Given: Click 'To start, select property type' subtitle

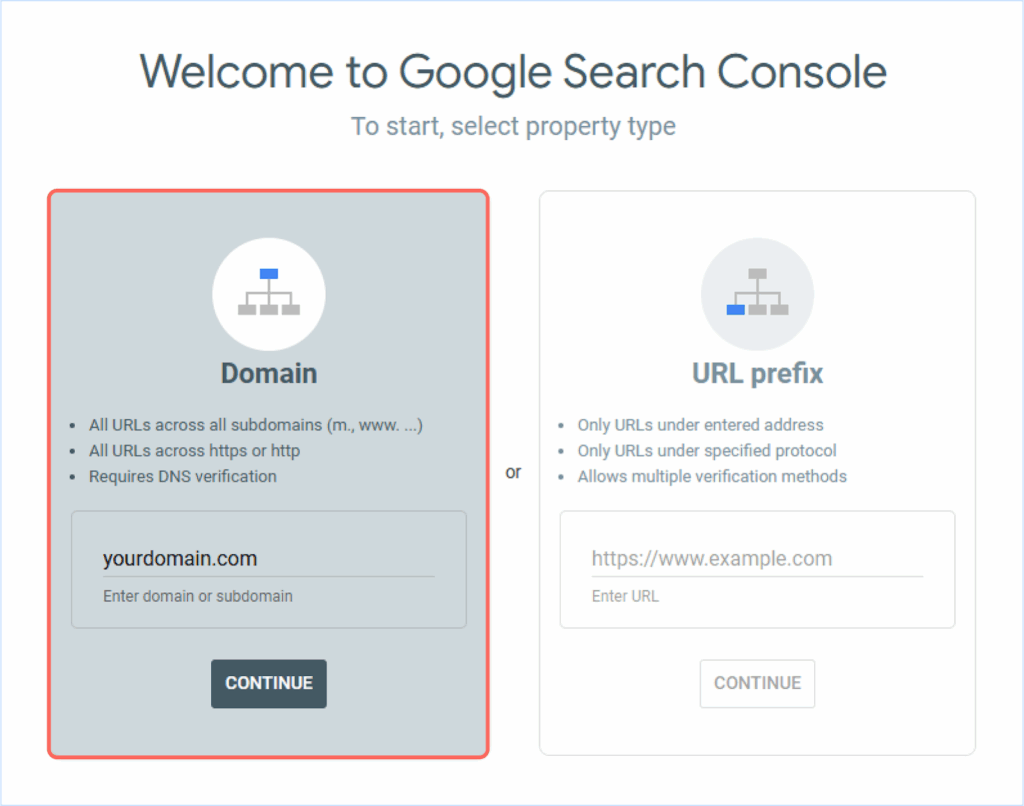Looking at the screenshot, I should coord(513,127).
